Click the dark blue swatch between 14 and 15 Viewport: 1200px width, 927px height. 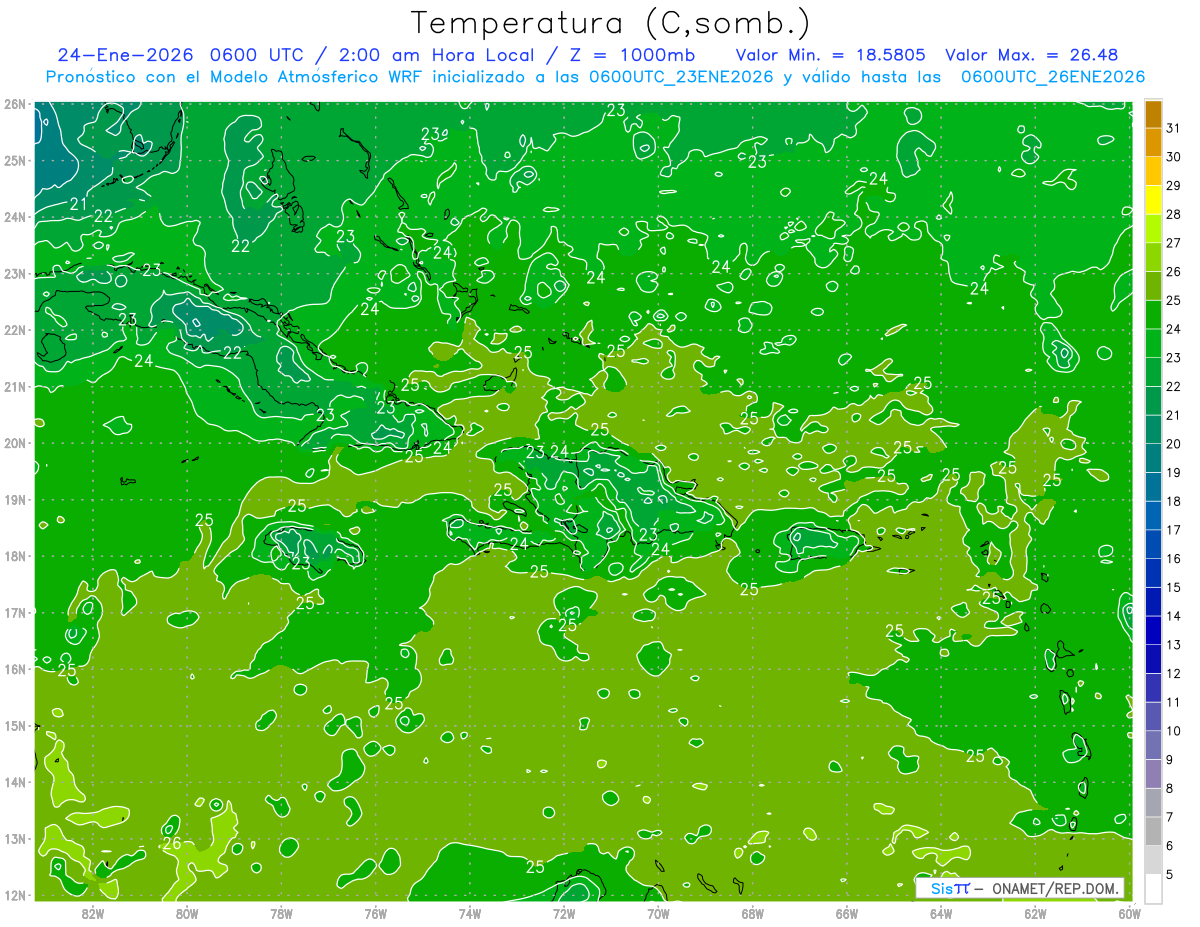[x=1153, y=602]
